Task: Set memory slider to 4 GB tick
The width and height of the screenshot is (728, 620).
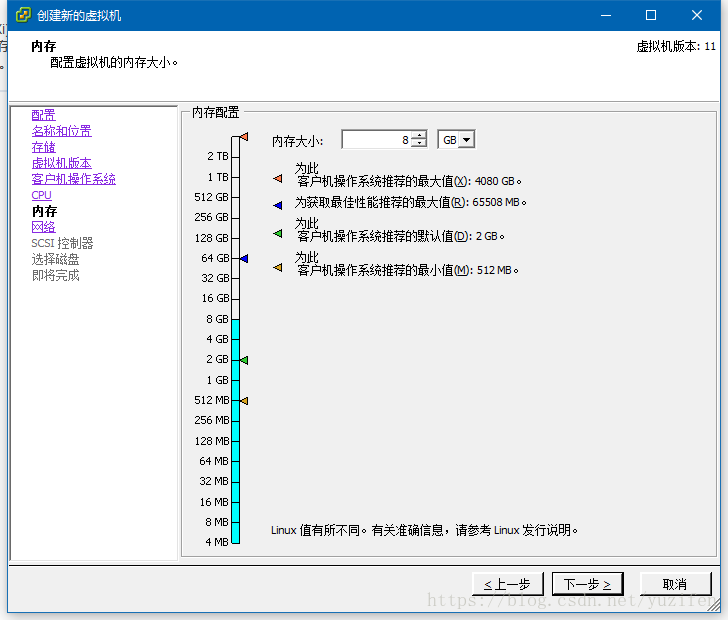Action: tap(235, 339)
